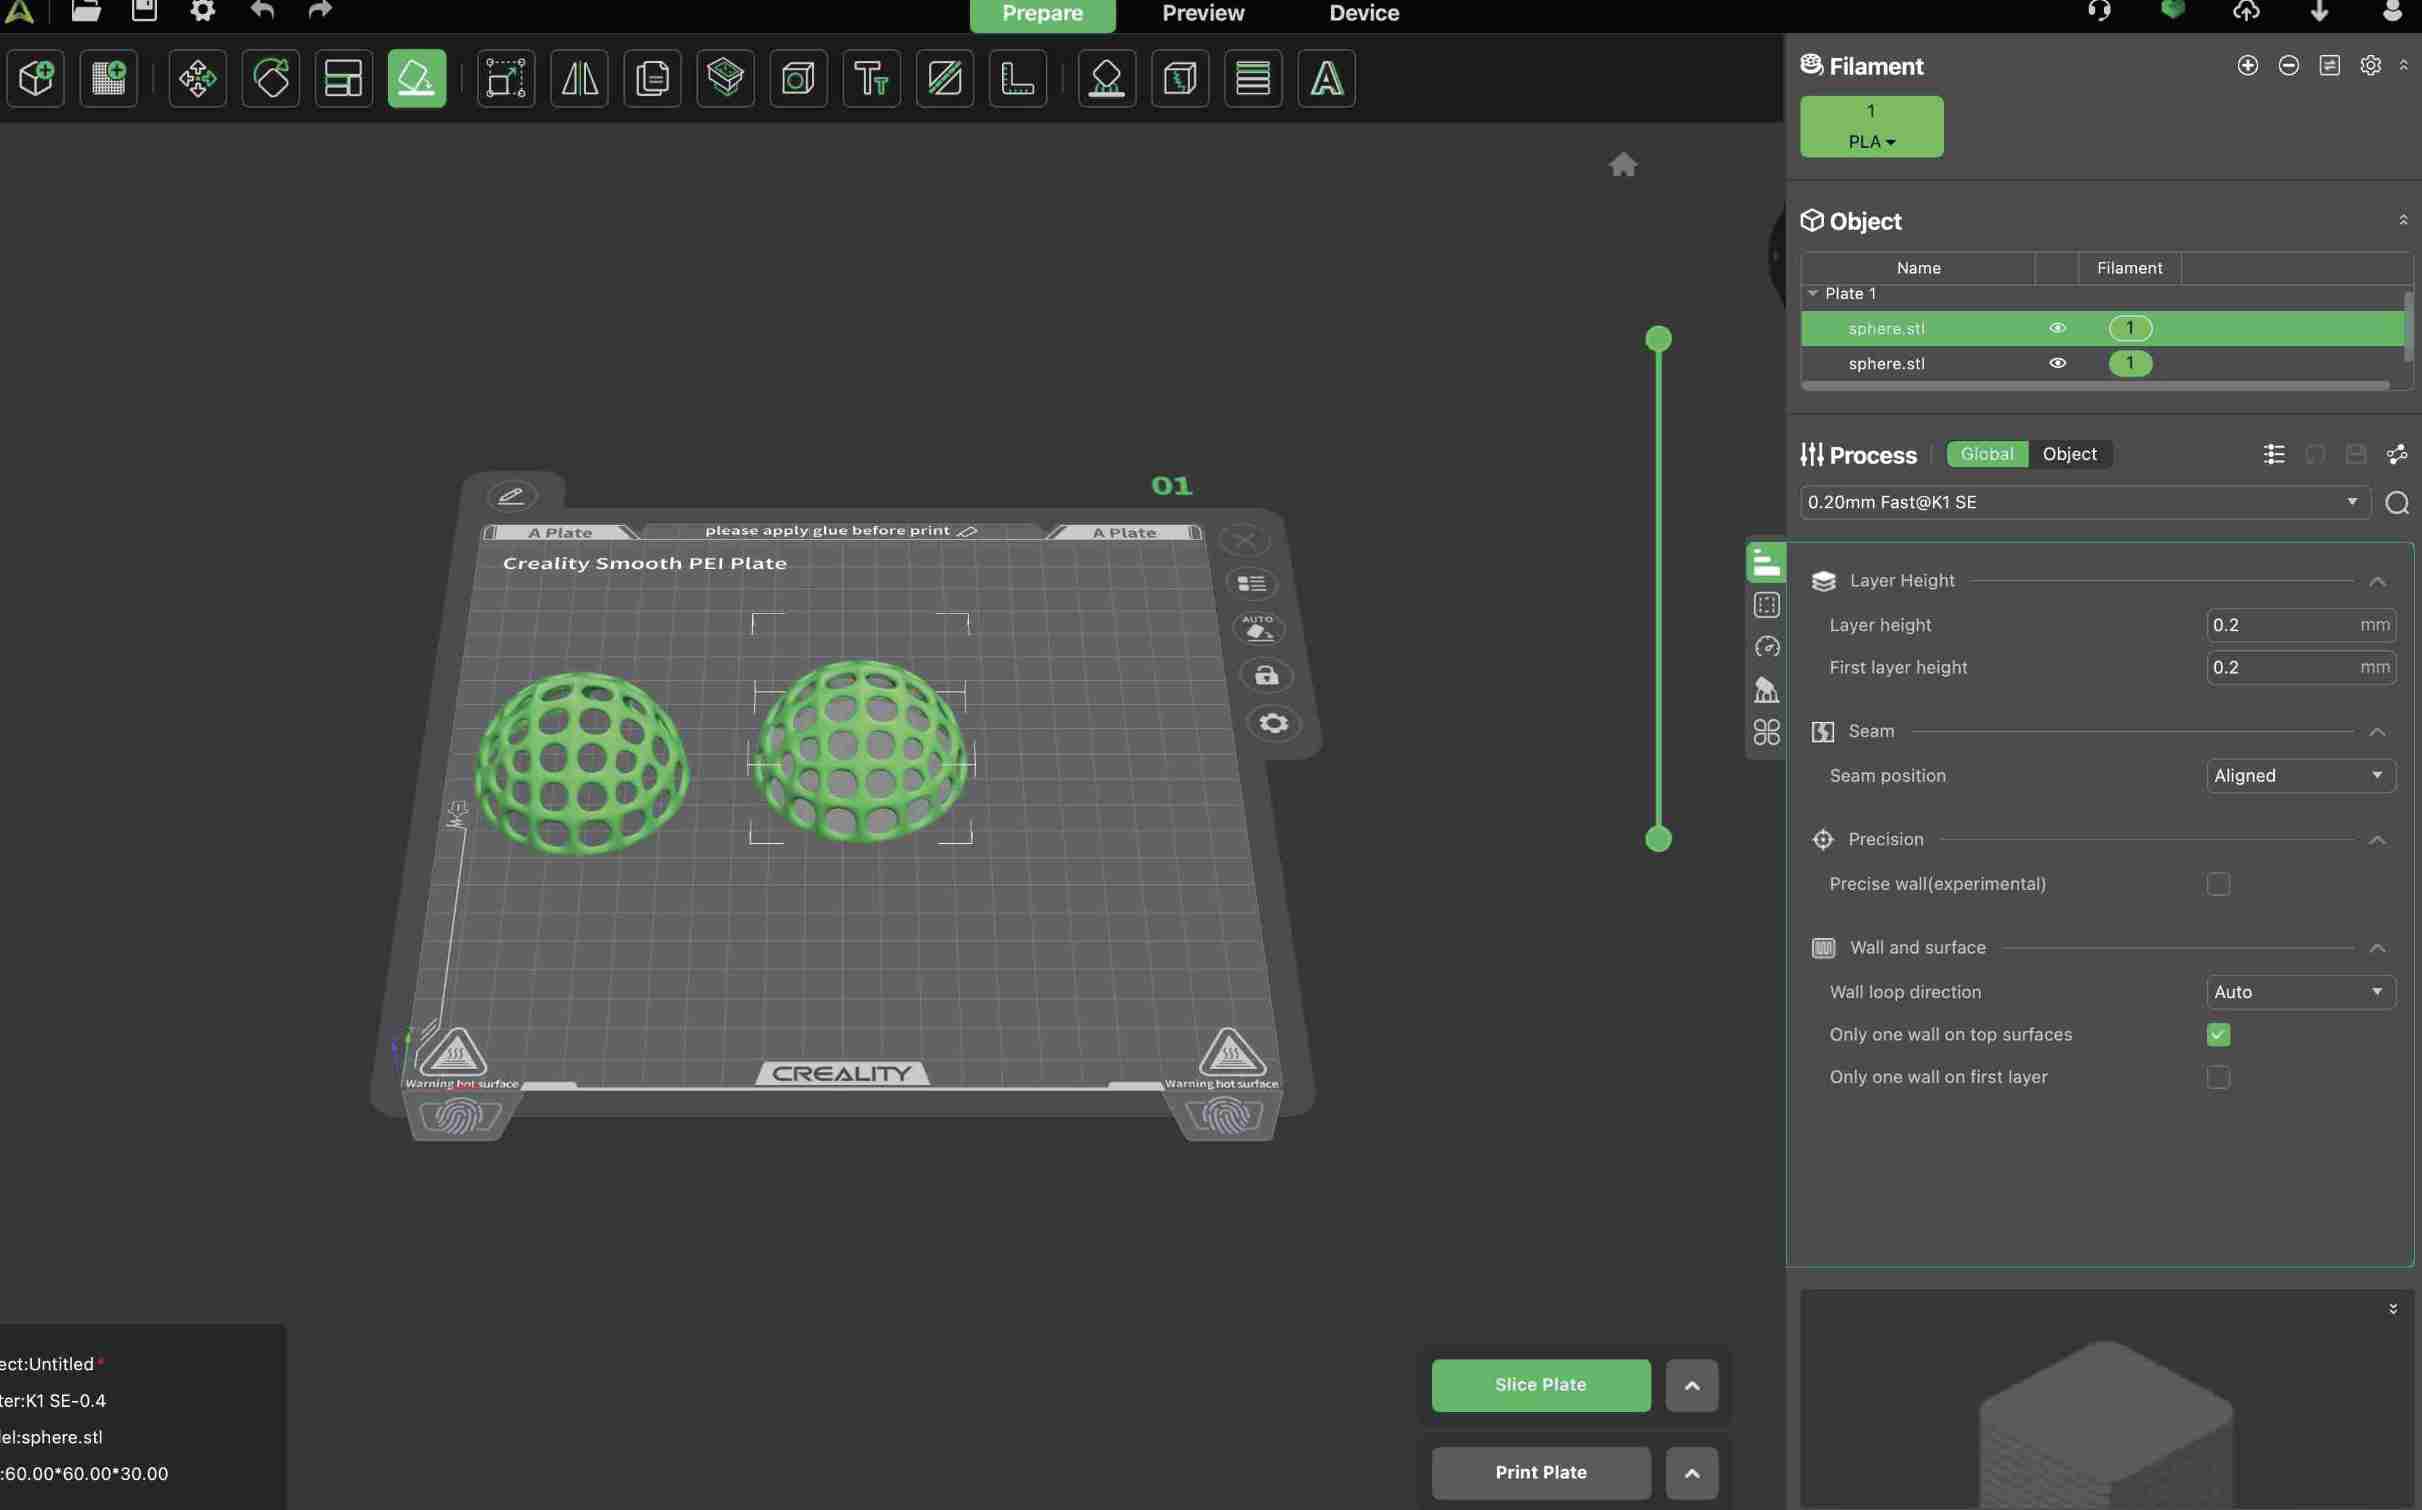Click the plate object list icon
Image resolution: width=2422 pixels, height=1510 pixels.
click(1252, 583)
